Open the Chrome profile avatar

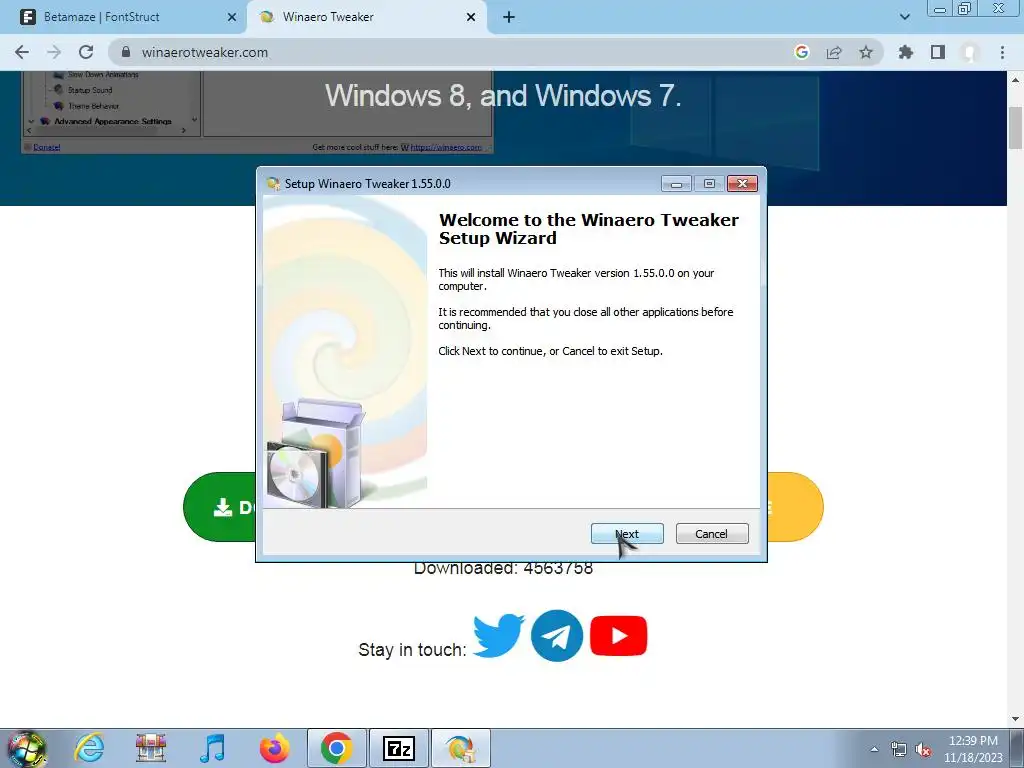coord(970,52)
